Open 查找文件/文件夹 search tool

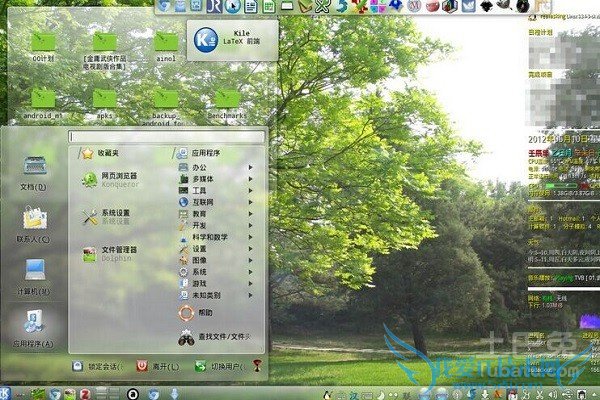click(215, 337)
